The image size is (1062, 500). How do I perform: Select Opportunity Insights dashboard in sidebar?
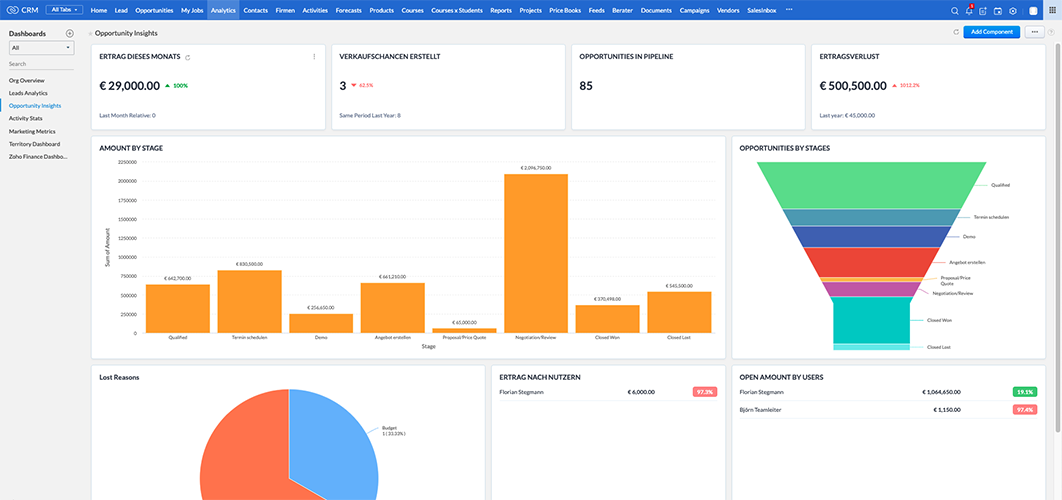coord(35,106)
